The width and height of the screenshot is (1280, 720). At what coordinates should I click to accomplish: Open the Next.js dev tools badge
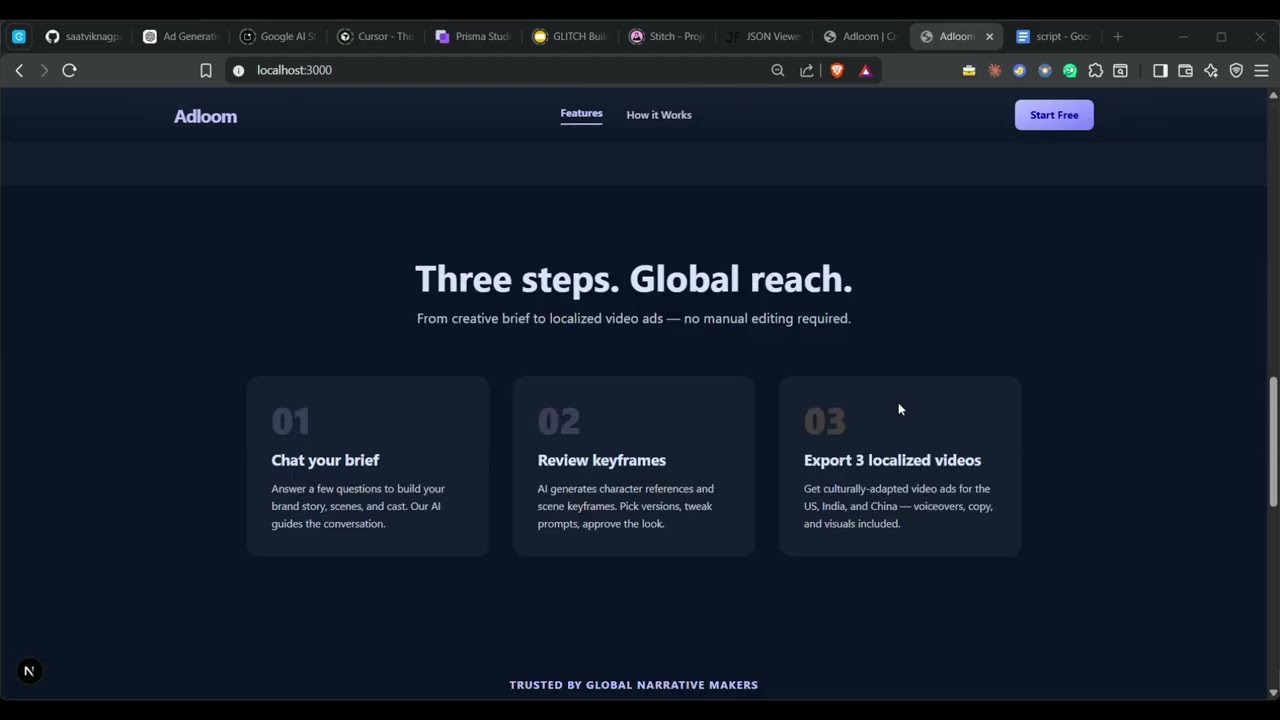pos(29,671)
